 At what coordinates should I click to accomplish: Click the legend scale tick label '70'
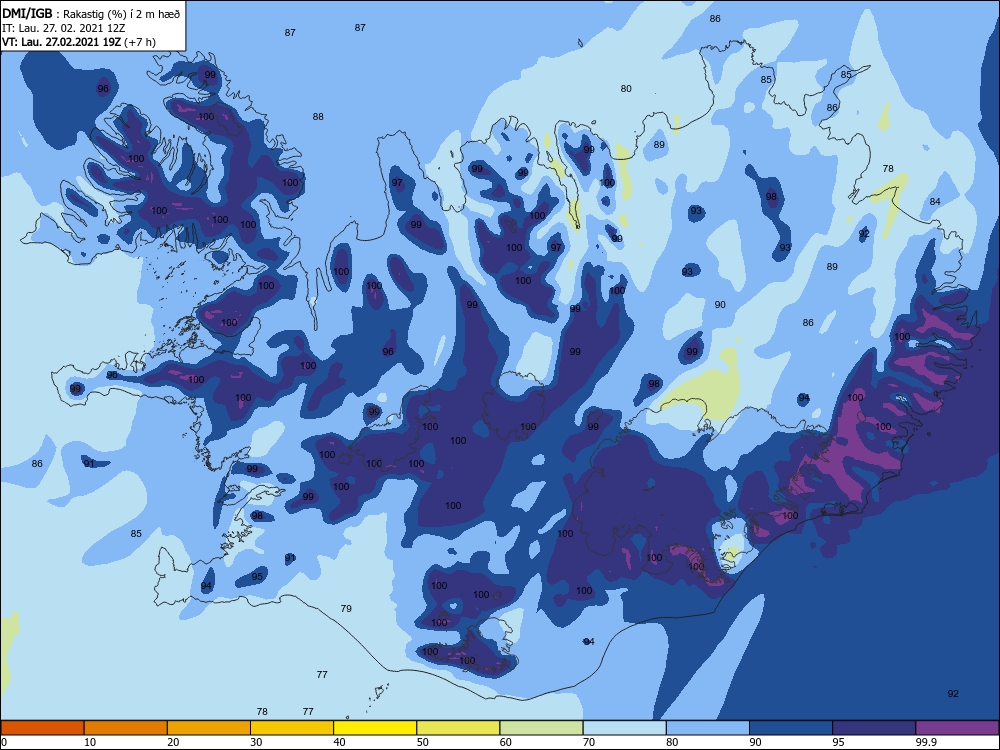click(x=589, y=742)
